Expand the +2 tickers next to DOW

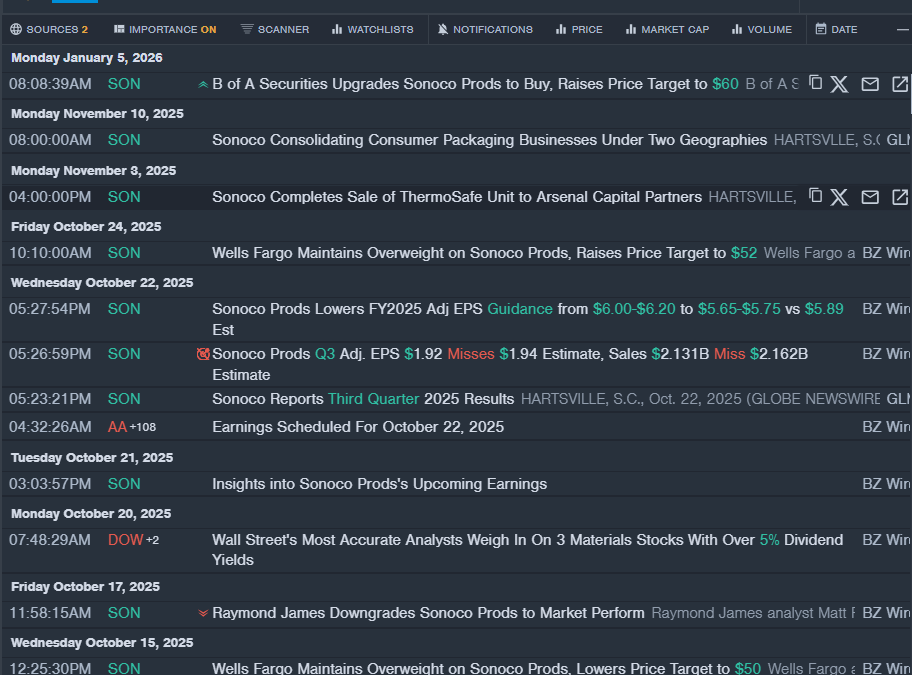coord(152,540)
